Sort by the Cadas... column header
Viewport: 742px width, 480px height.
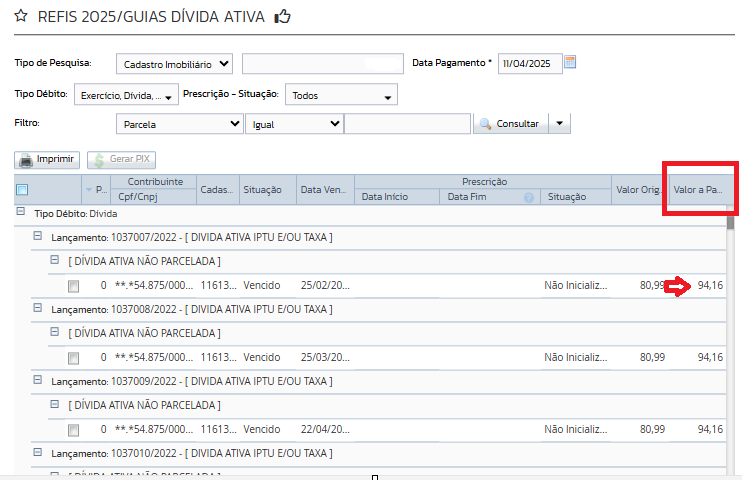[x=218, y=190]
